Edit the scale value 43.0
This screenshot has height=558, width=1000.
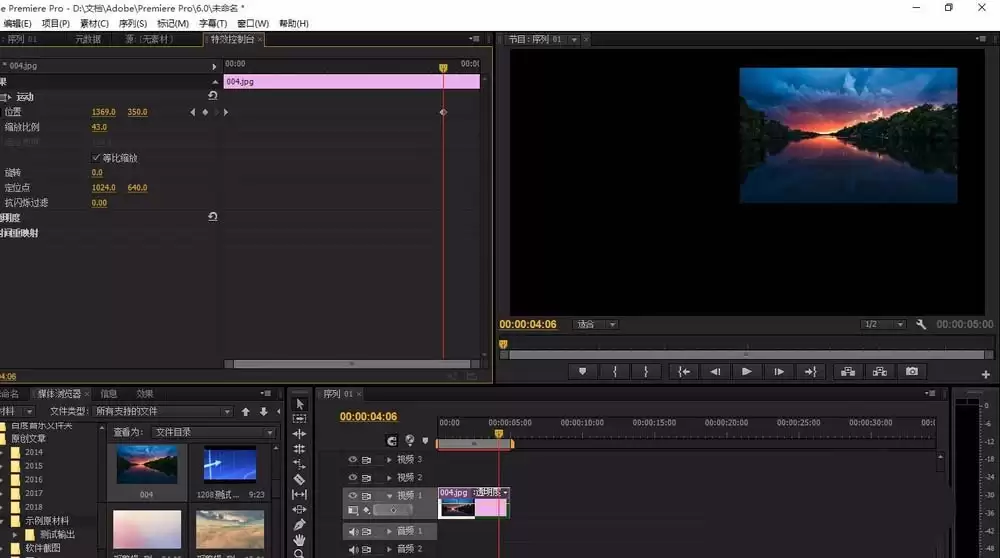click(99, 127)
